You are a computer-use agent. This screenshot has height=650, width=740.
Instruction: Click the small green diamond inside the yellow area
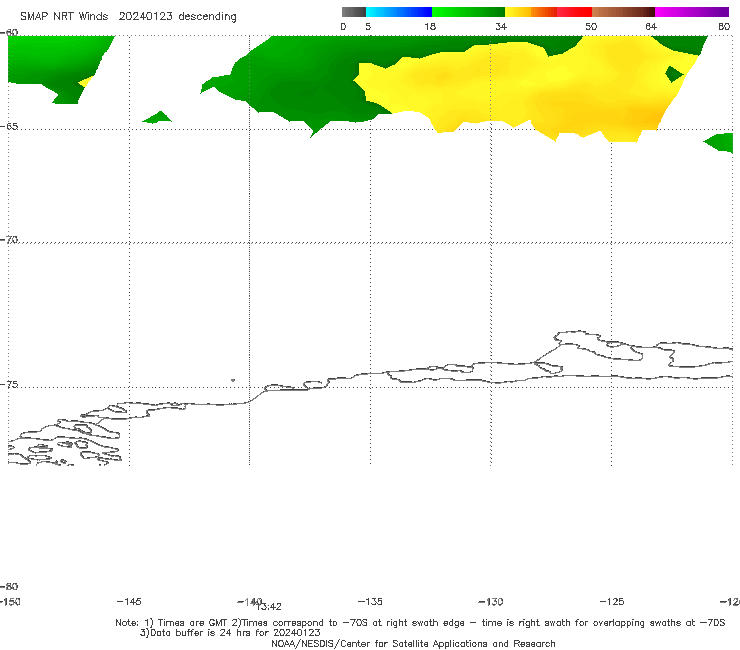click(x=674, y=74)
